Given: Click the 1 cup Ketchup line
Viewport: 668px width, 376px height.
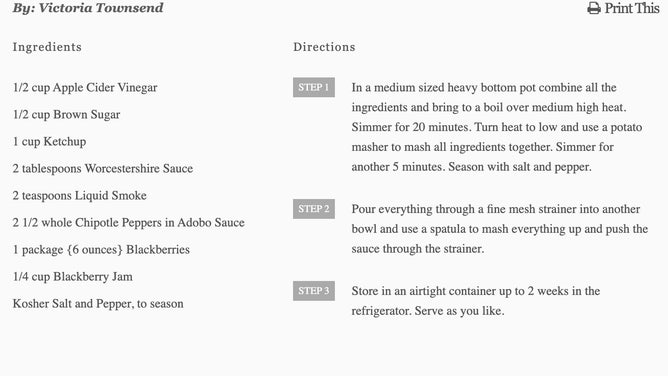Looking at the screenshot, I should click(49, 141).
